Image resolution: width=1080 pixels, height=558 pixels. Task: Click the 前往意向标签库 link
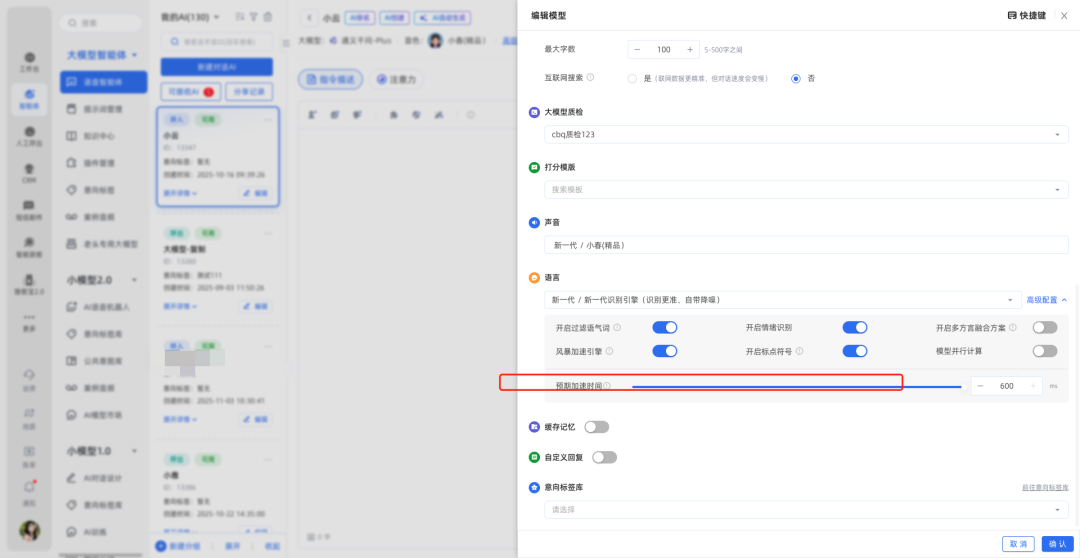(1044, 488)
